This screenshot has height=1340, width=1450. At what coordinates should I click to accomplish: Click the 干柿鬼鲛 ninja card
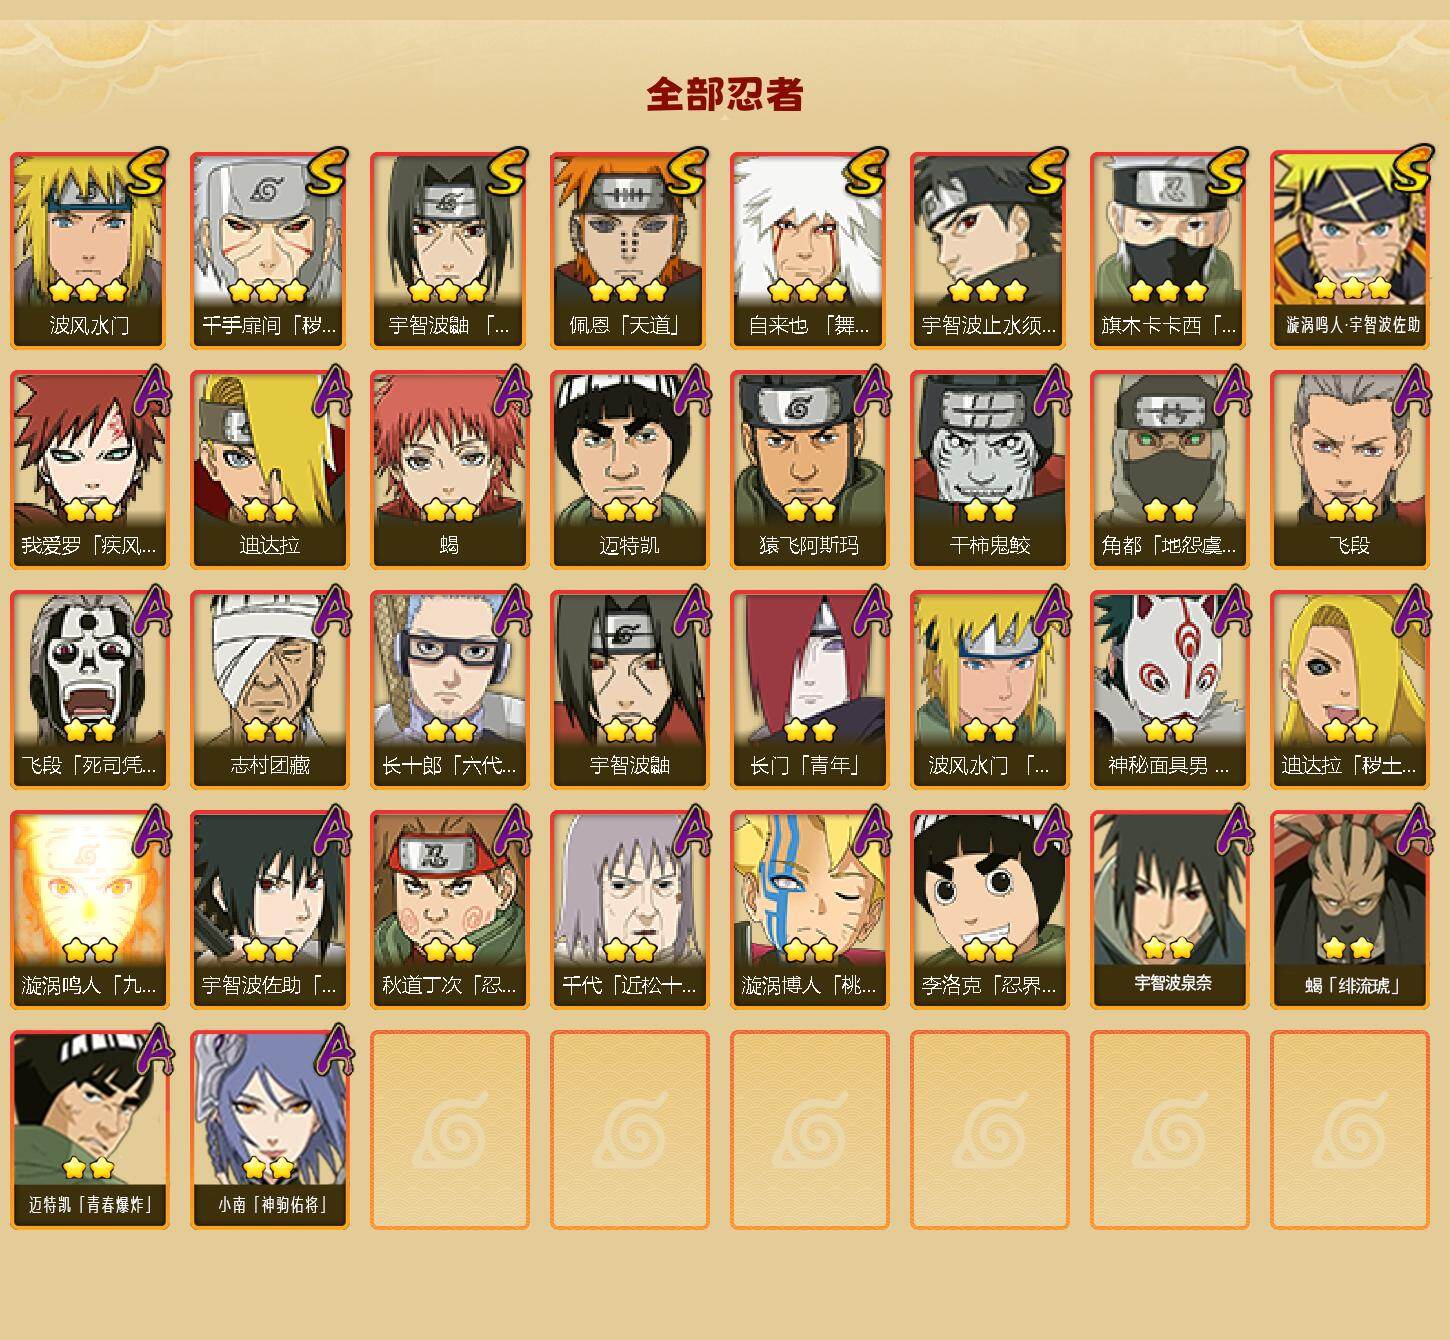pyautogui.click(x=989, y=470)
